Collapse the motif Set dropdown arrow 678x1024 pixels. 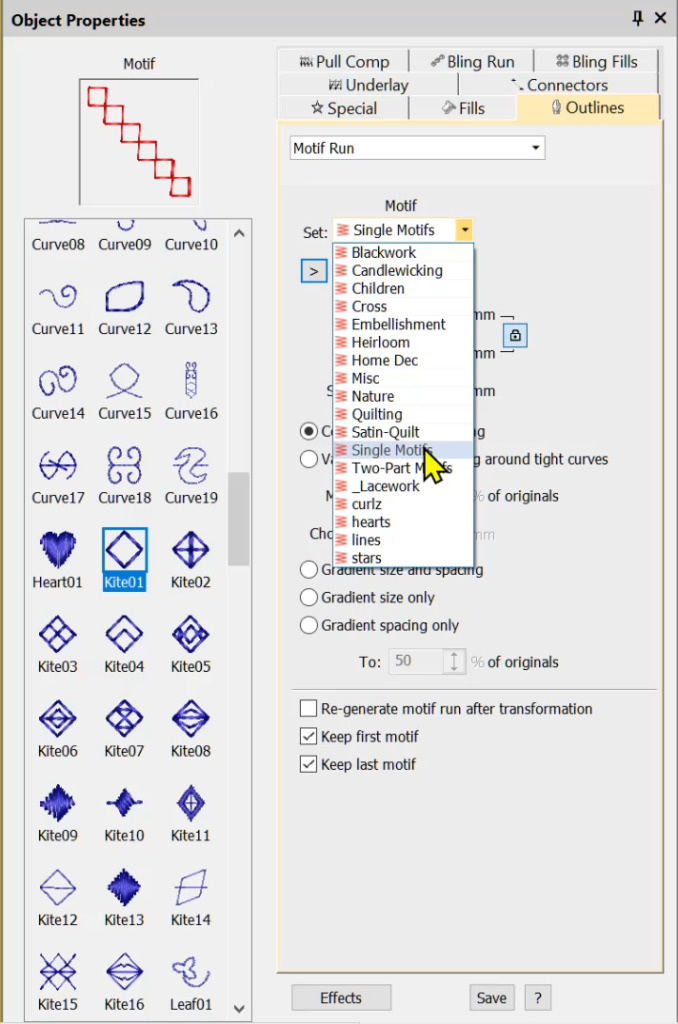click(464, 231)
